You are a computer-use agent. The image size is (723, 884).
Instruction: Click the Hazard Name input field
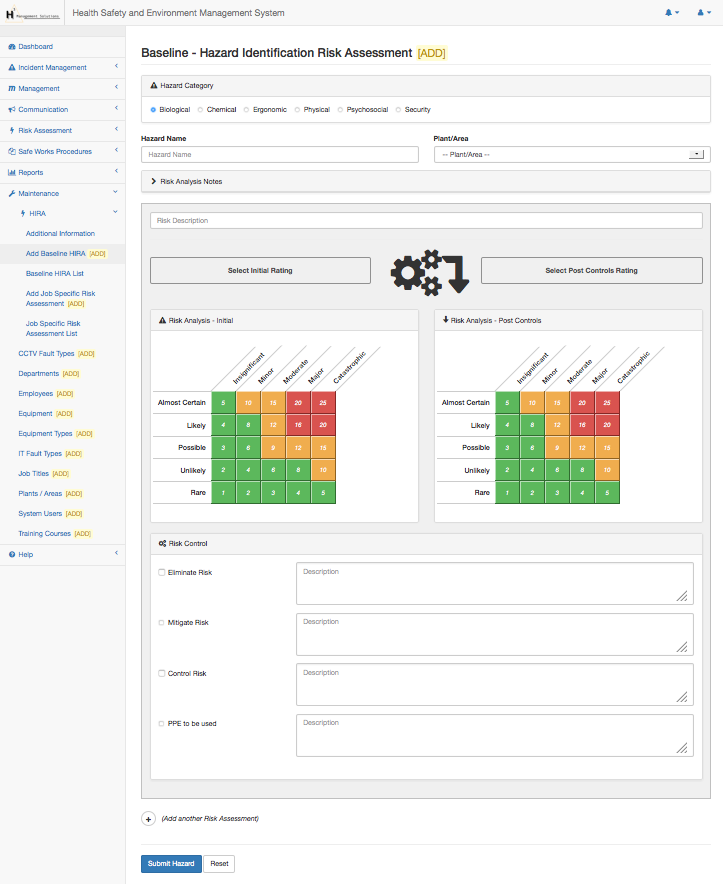[x=279, y=155]
